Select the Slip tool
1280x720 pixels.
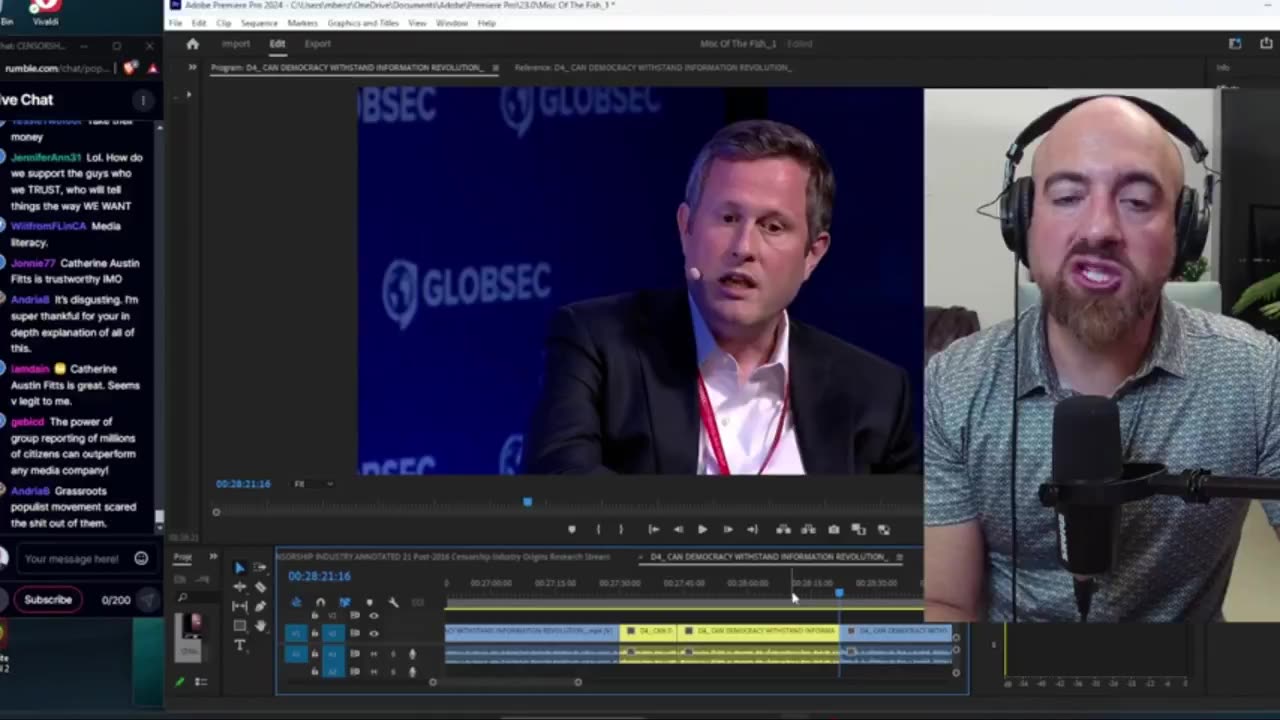(239, 606)
